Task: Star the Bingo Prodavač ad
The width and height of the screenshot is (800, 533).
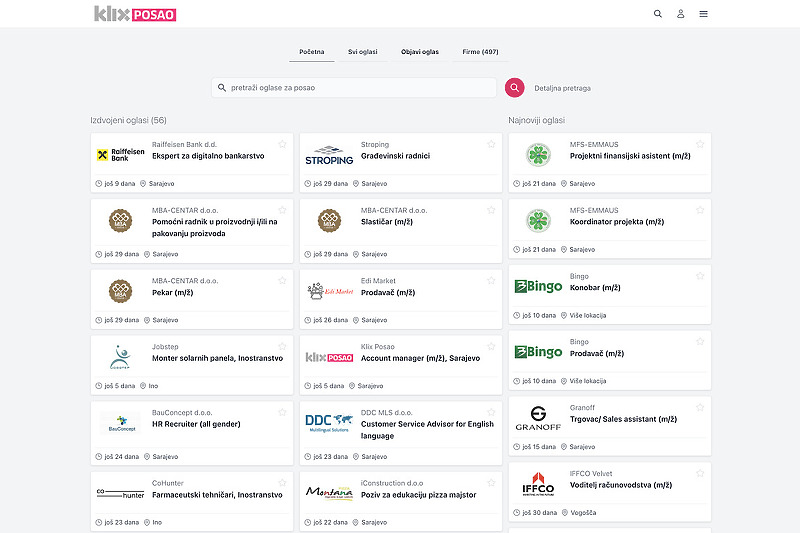Action: coord(700,341)
